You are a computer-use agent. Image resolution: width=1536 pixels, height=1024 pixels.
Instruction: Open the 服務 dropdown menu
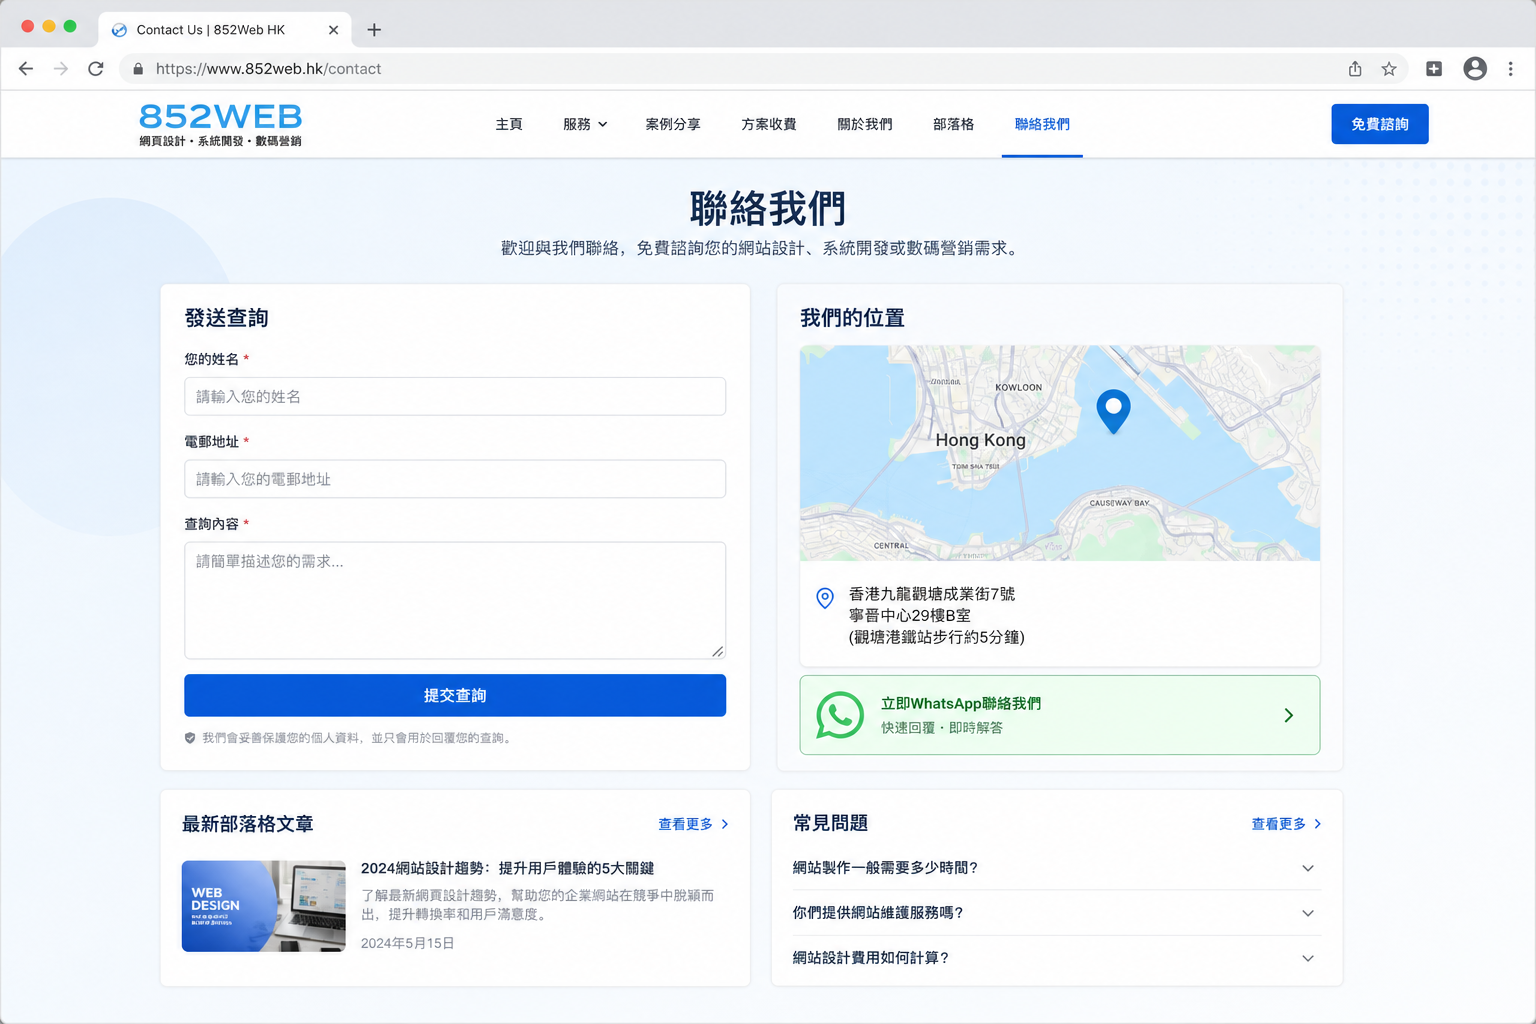[585, 124]
